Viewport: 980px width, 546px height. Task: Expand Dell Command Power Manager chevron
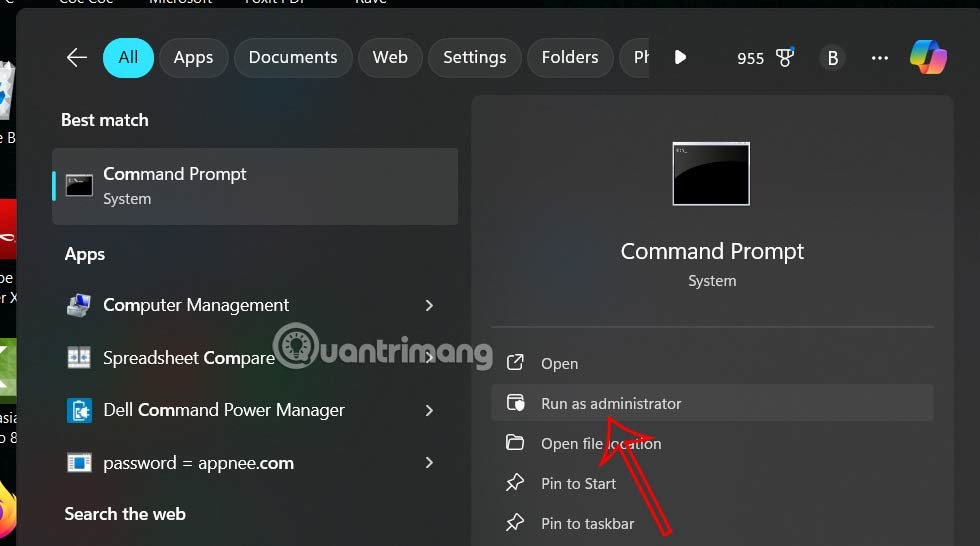(x=429, y=410)
